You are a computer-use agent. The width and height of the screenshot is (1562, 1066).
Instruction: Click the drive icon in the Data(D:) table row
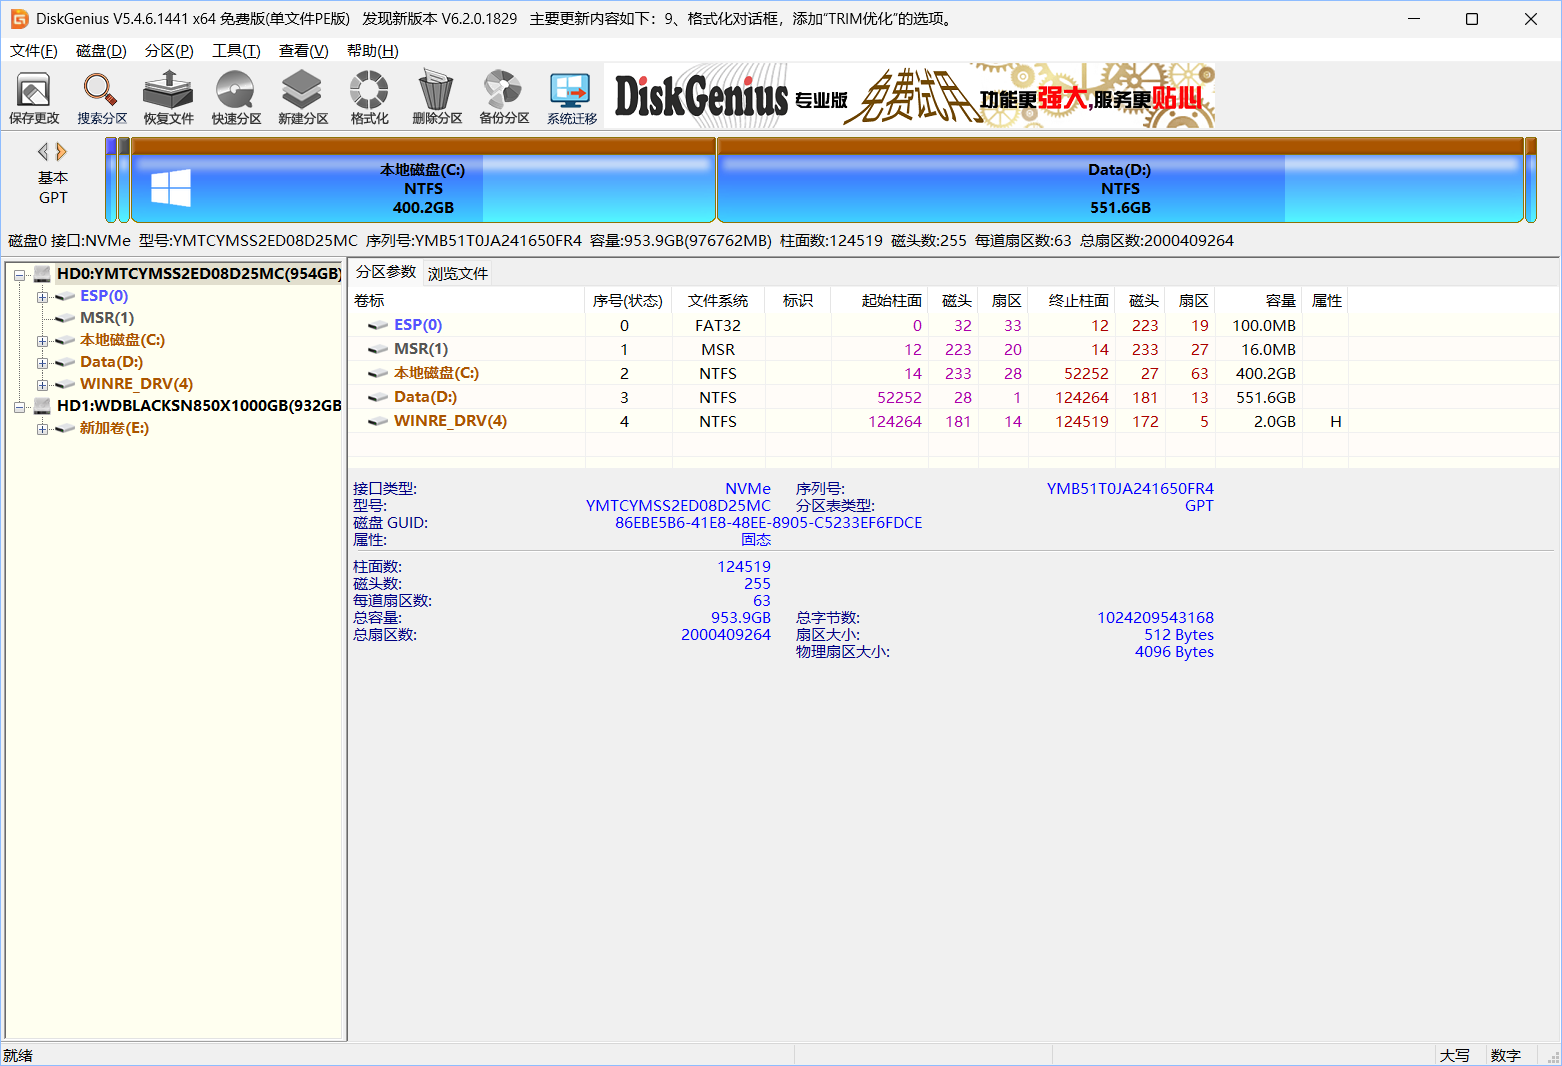pos(378,397)
